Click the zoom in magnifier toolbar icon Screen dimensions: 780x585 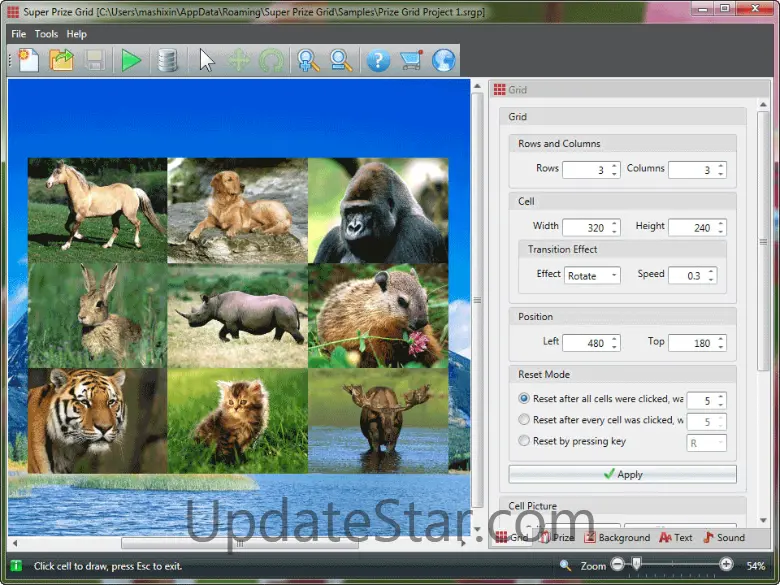point(307,61)
